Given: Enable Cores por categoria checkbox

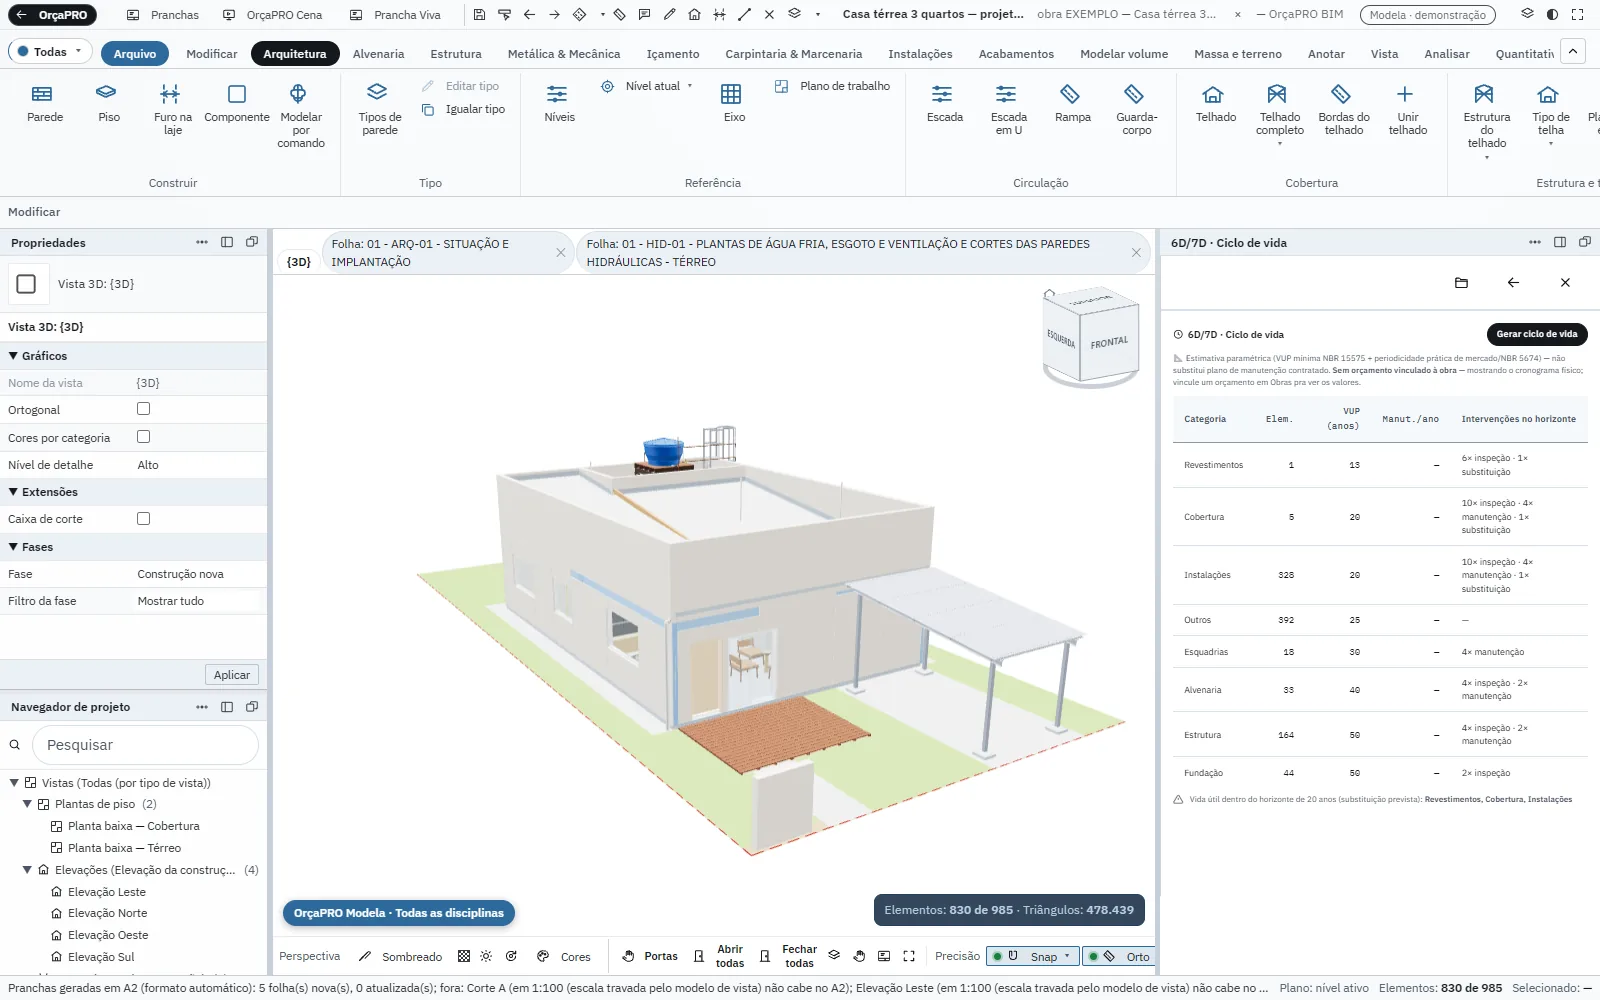Looking at the screenshot, I should pyautogui.click(x=143, y=437).
